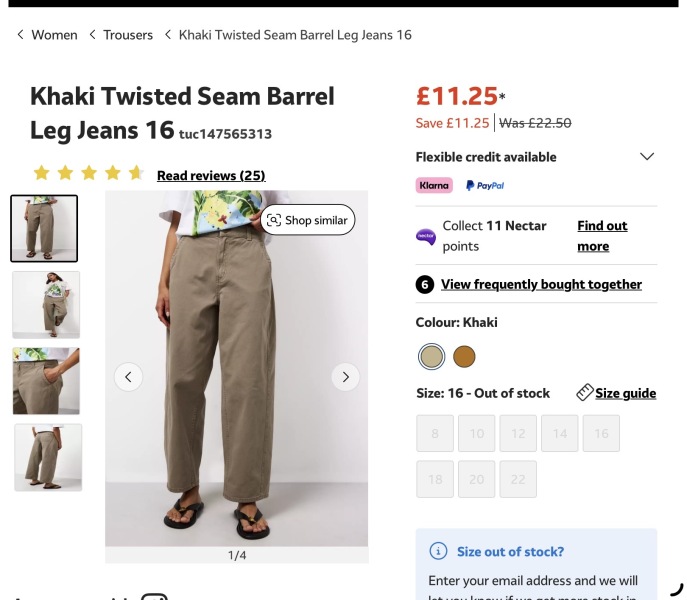The width and height of the screenshot is (687, 600).
Task: Select size 8 option
Action: 435,433
